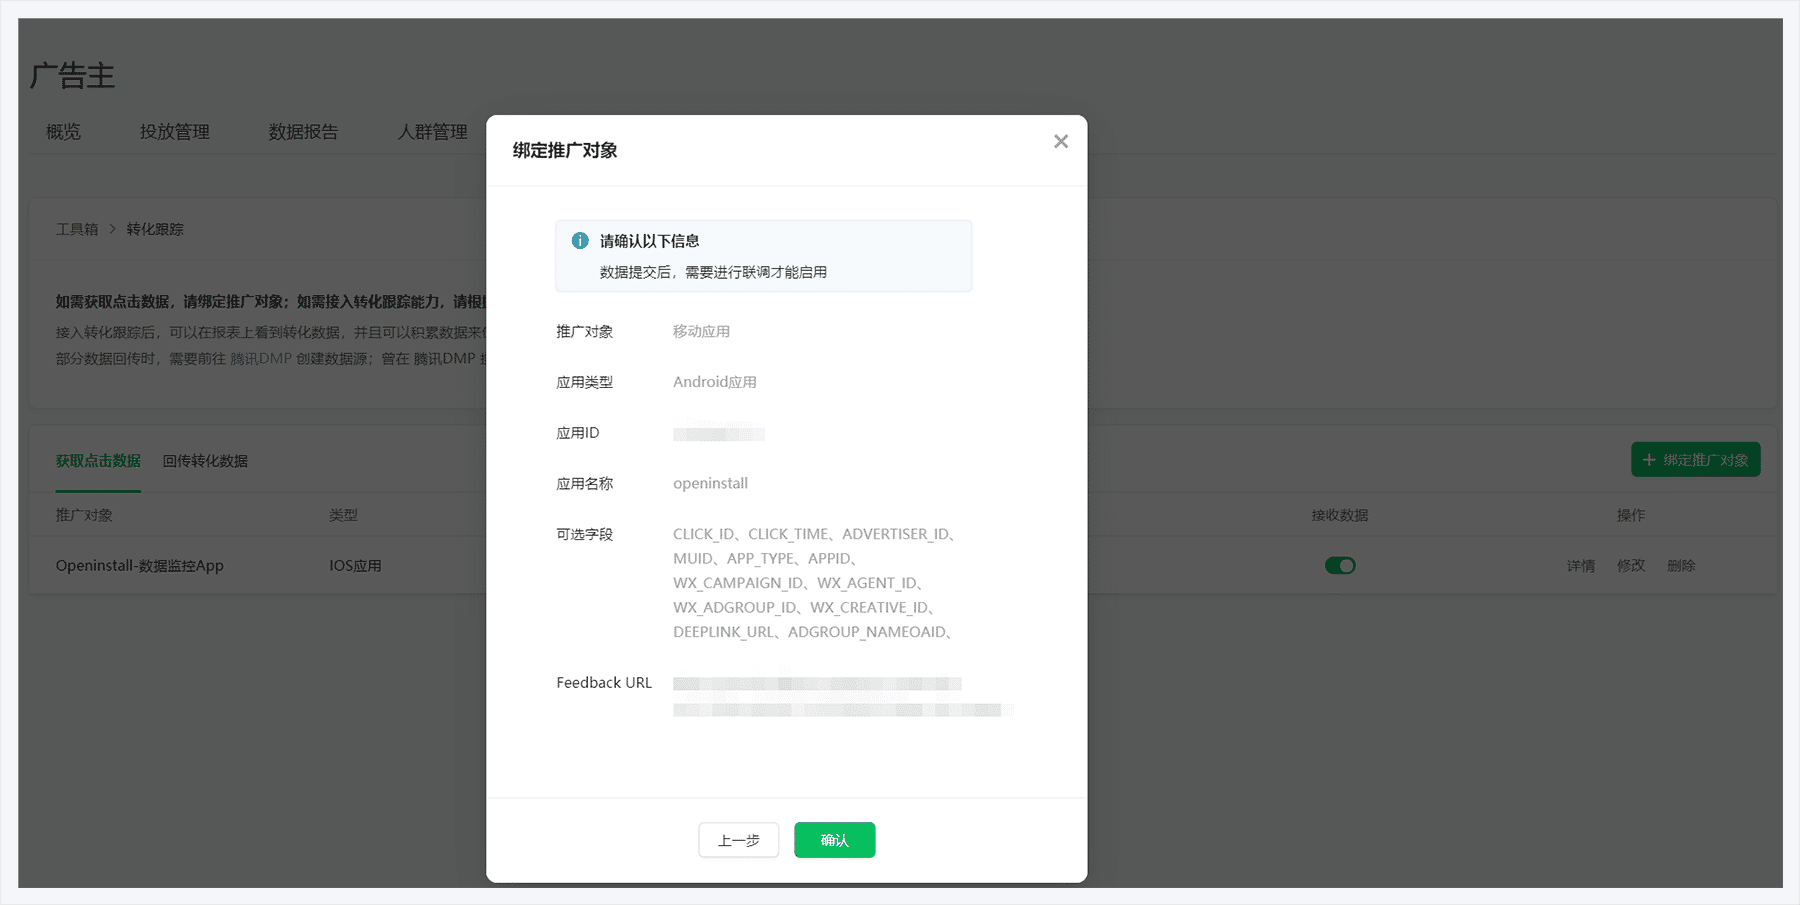Switch to 回传转化数据 tab
The image size is (1800, 905).
click(205, 461)
